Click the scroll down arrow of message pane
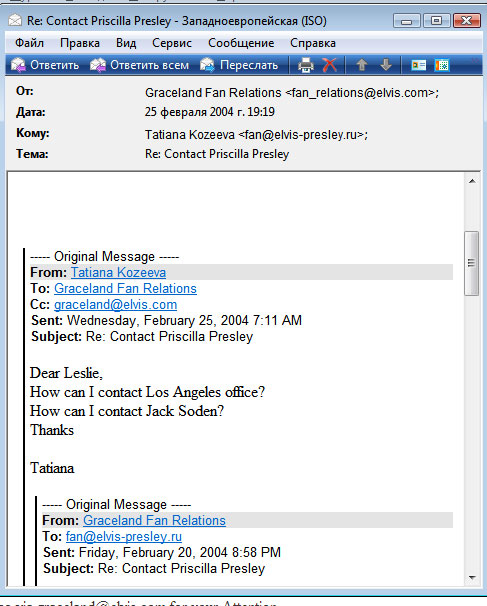The width and height of the screenshot is (487, 606). point(472,578)
